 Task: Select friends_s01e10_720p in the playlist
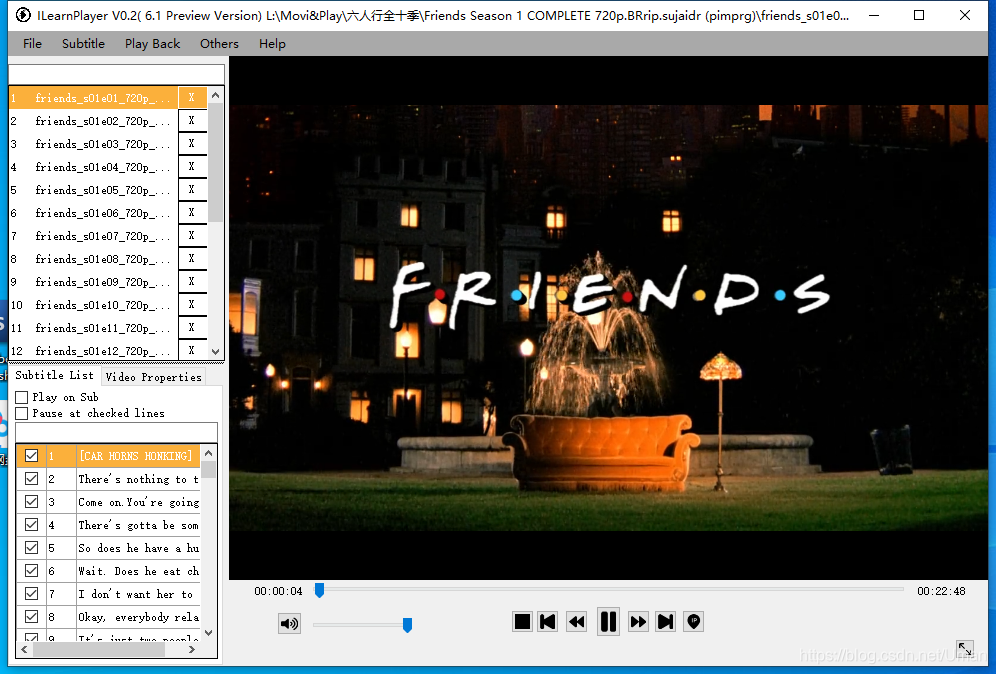(93, 305)
